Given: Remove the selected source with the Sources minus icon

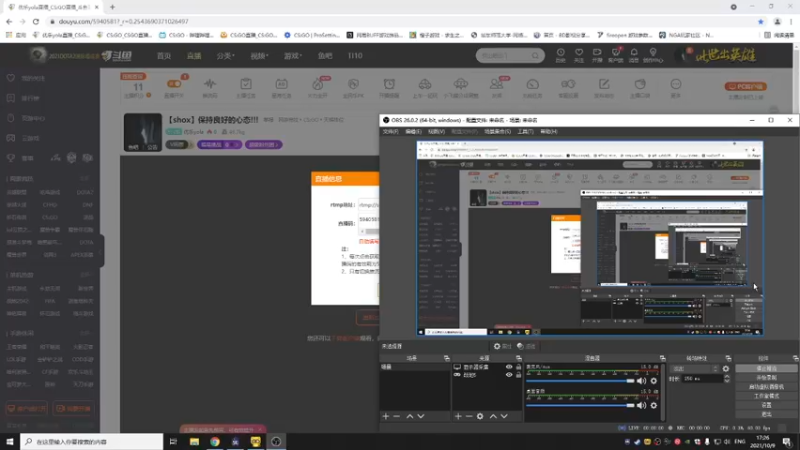Looking at the screenshot, I should (x=469, y=416).
